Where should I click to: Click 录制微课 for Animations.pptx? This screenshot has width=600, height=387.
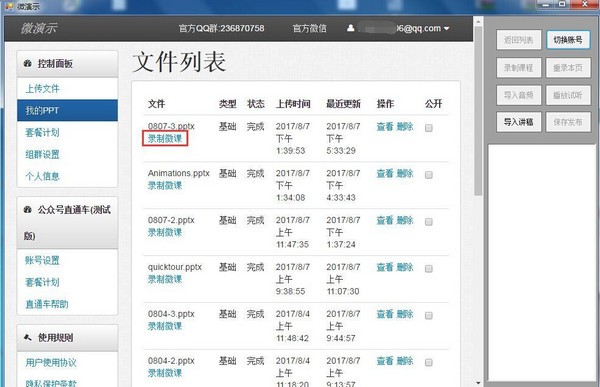(165, 185)
